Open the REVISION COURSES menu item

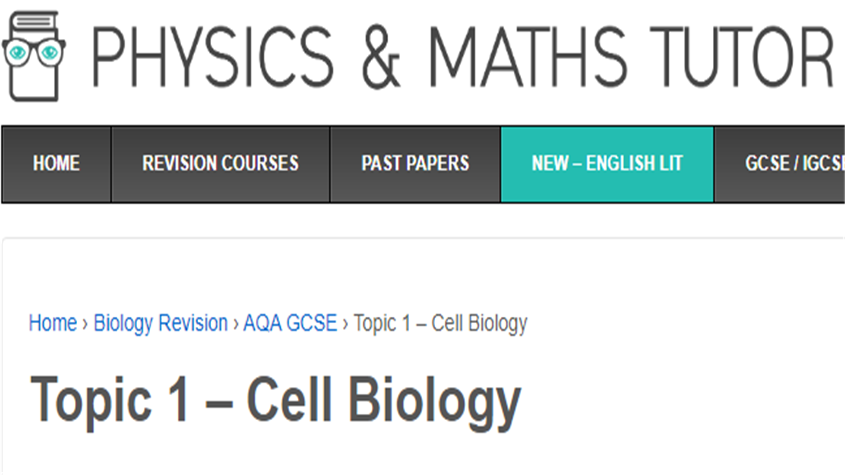[x=220, y=164]
